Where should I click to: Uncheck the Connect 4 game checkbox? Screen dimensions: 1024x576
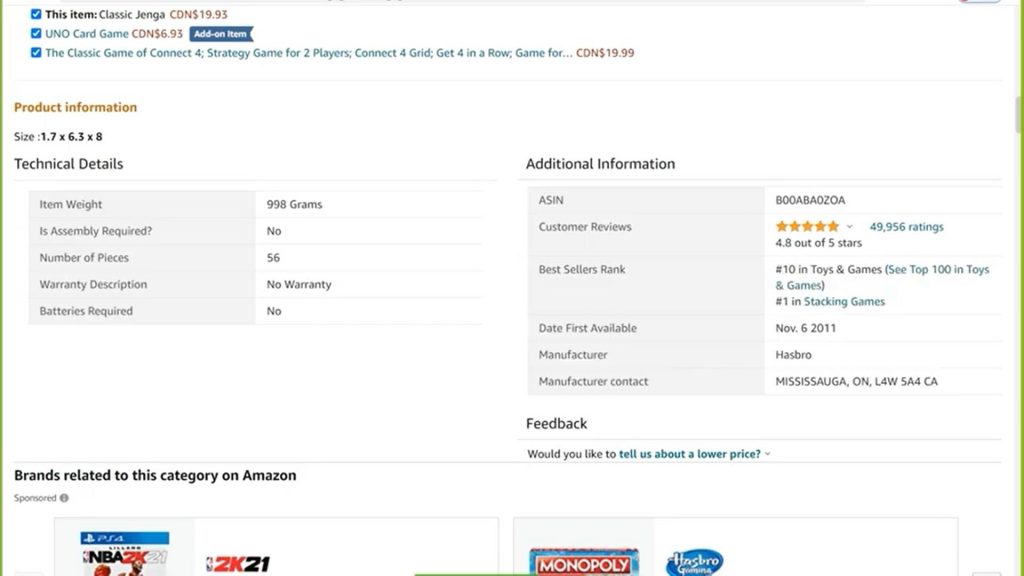coord(36,52)
